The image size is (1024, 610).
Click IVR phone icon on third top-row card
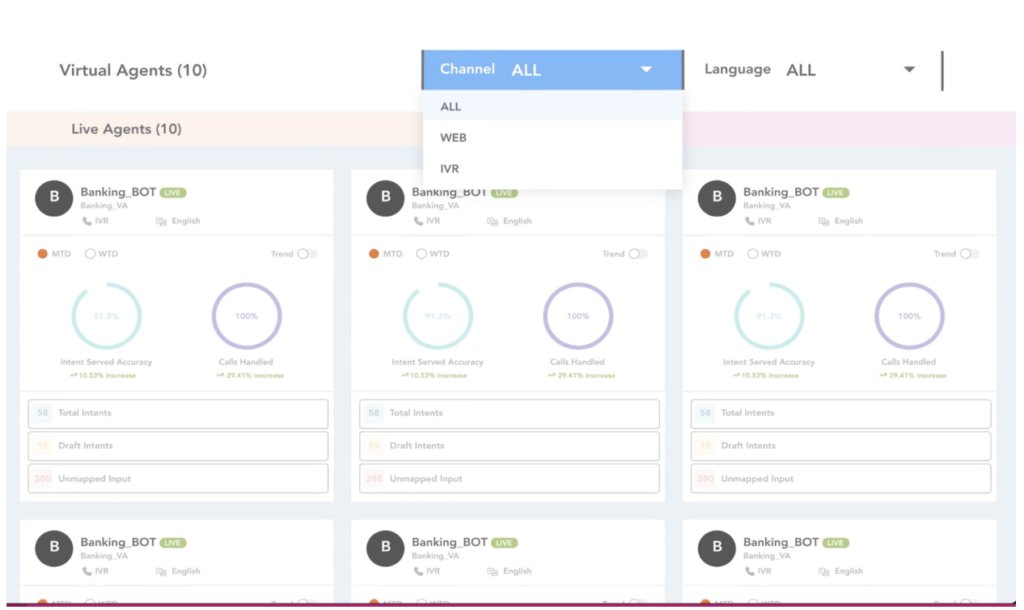coord(750,221)
